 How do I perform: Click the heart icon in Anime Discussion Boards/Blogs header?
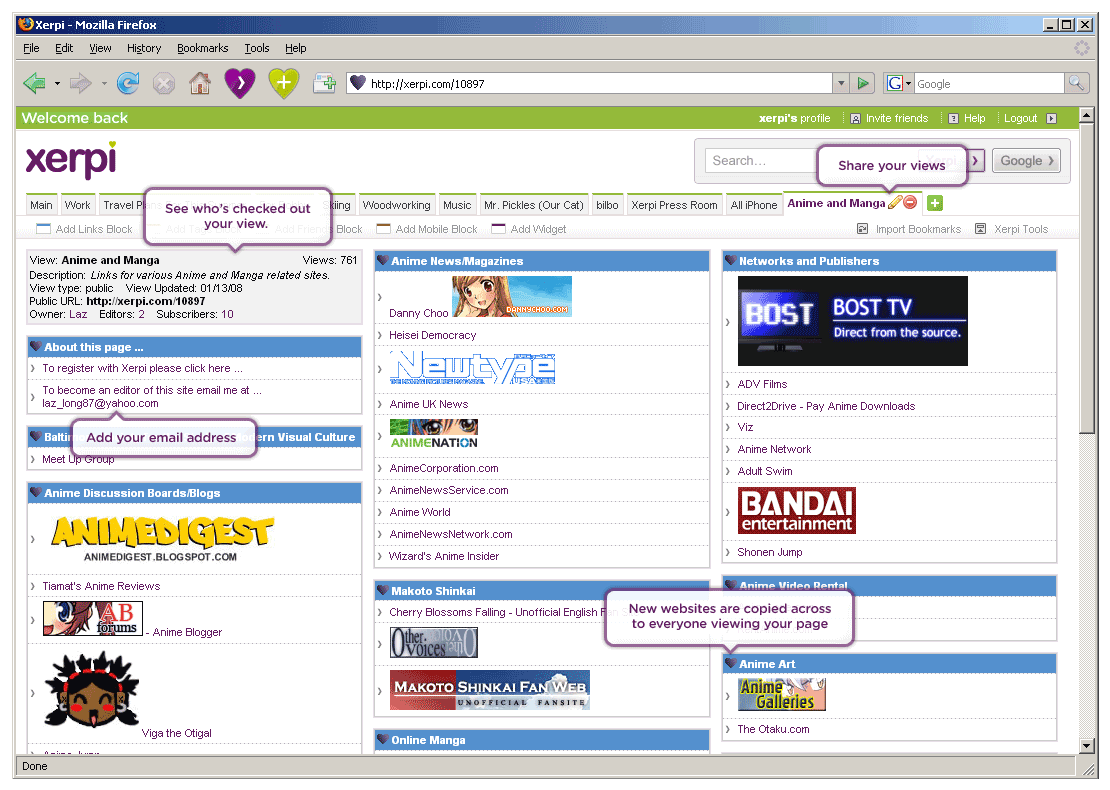pyautogui.click(x=35, y=493)
